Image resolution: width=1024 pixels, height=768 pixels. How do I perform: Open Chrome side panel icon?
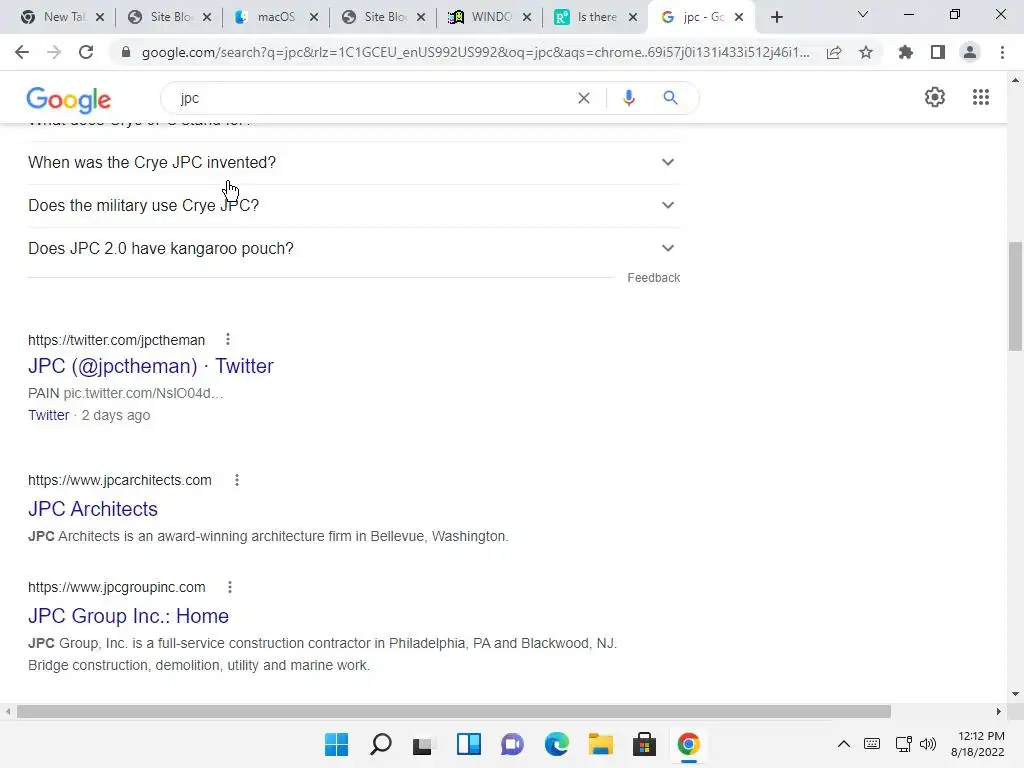[938, 52]
